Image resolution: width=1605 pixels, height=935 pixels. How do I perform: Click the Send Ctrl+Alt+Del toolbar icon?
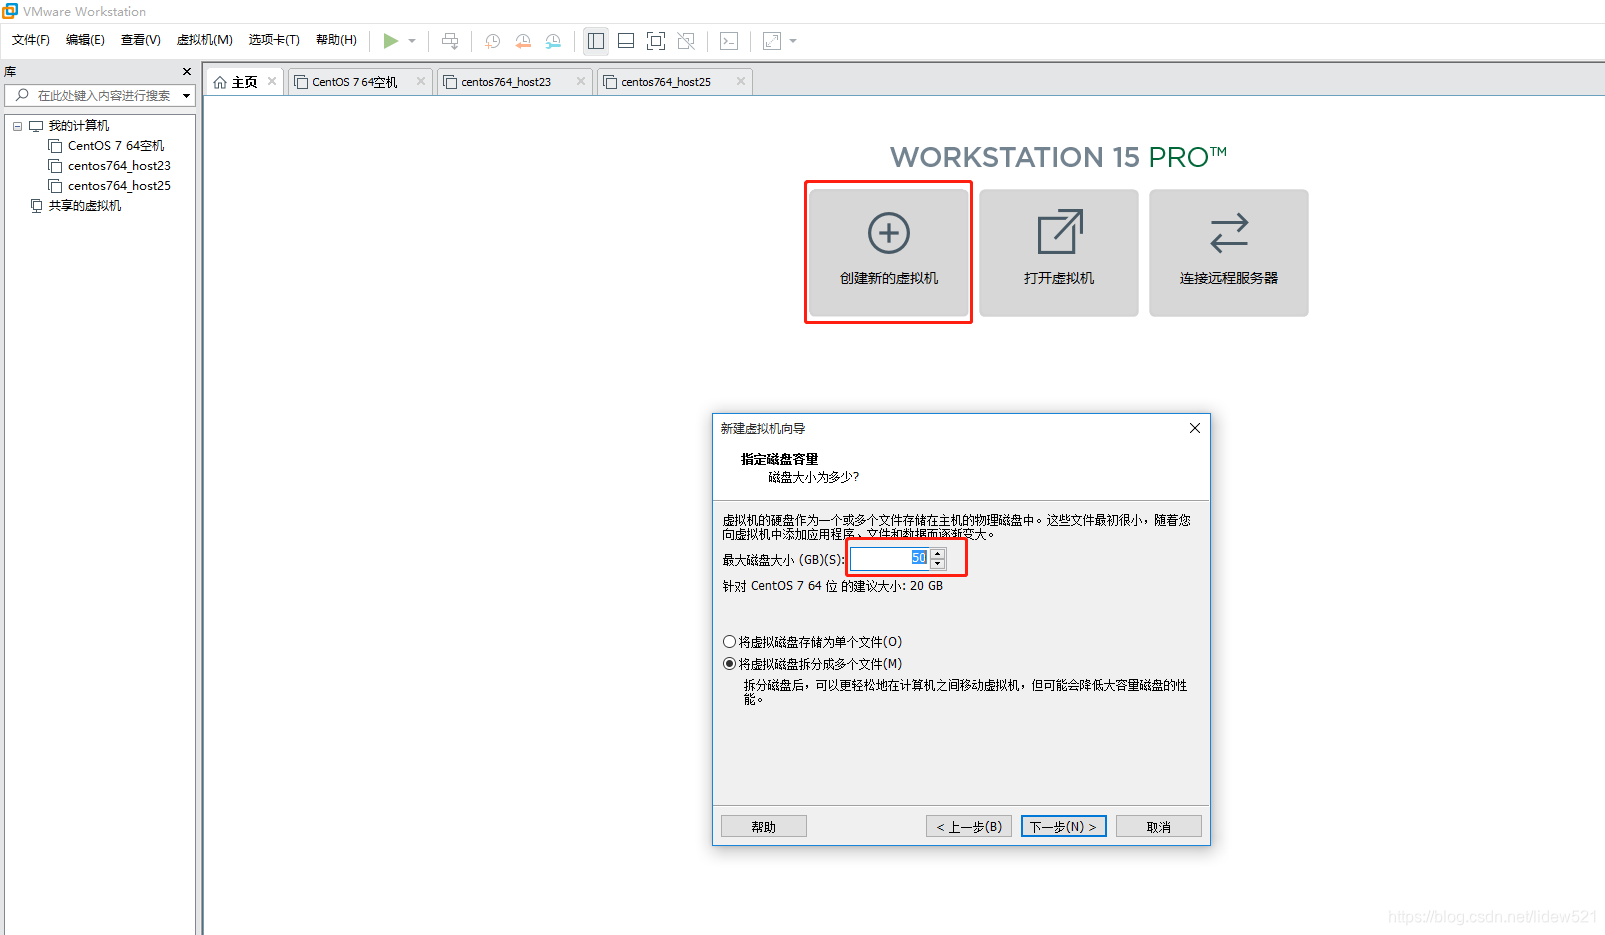point(450,41)
